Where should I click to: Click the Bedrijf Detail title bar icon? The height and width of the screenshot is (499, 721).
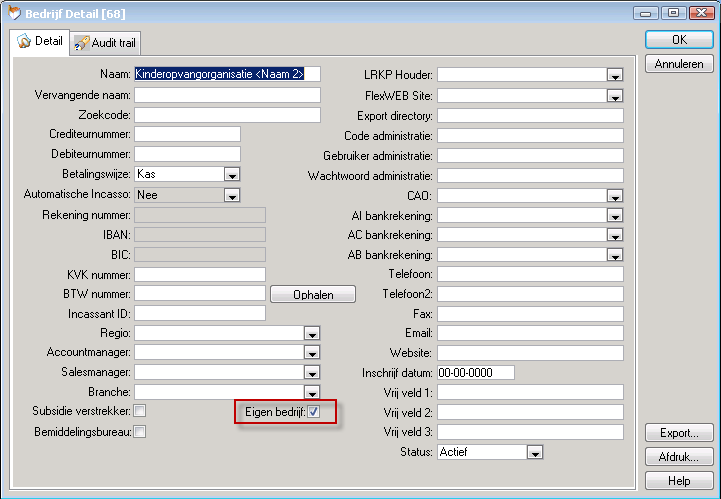(13, 13)
